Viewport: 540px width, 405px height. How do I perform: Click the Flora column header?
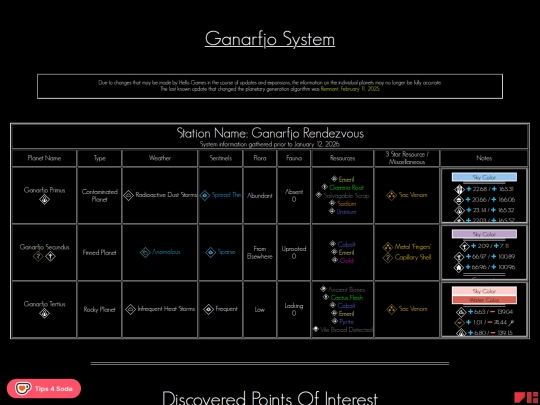tap(260, 158)
